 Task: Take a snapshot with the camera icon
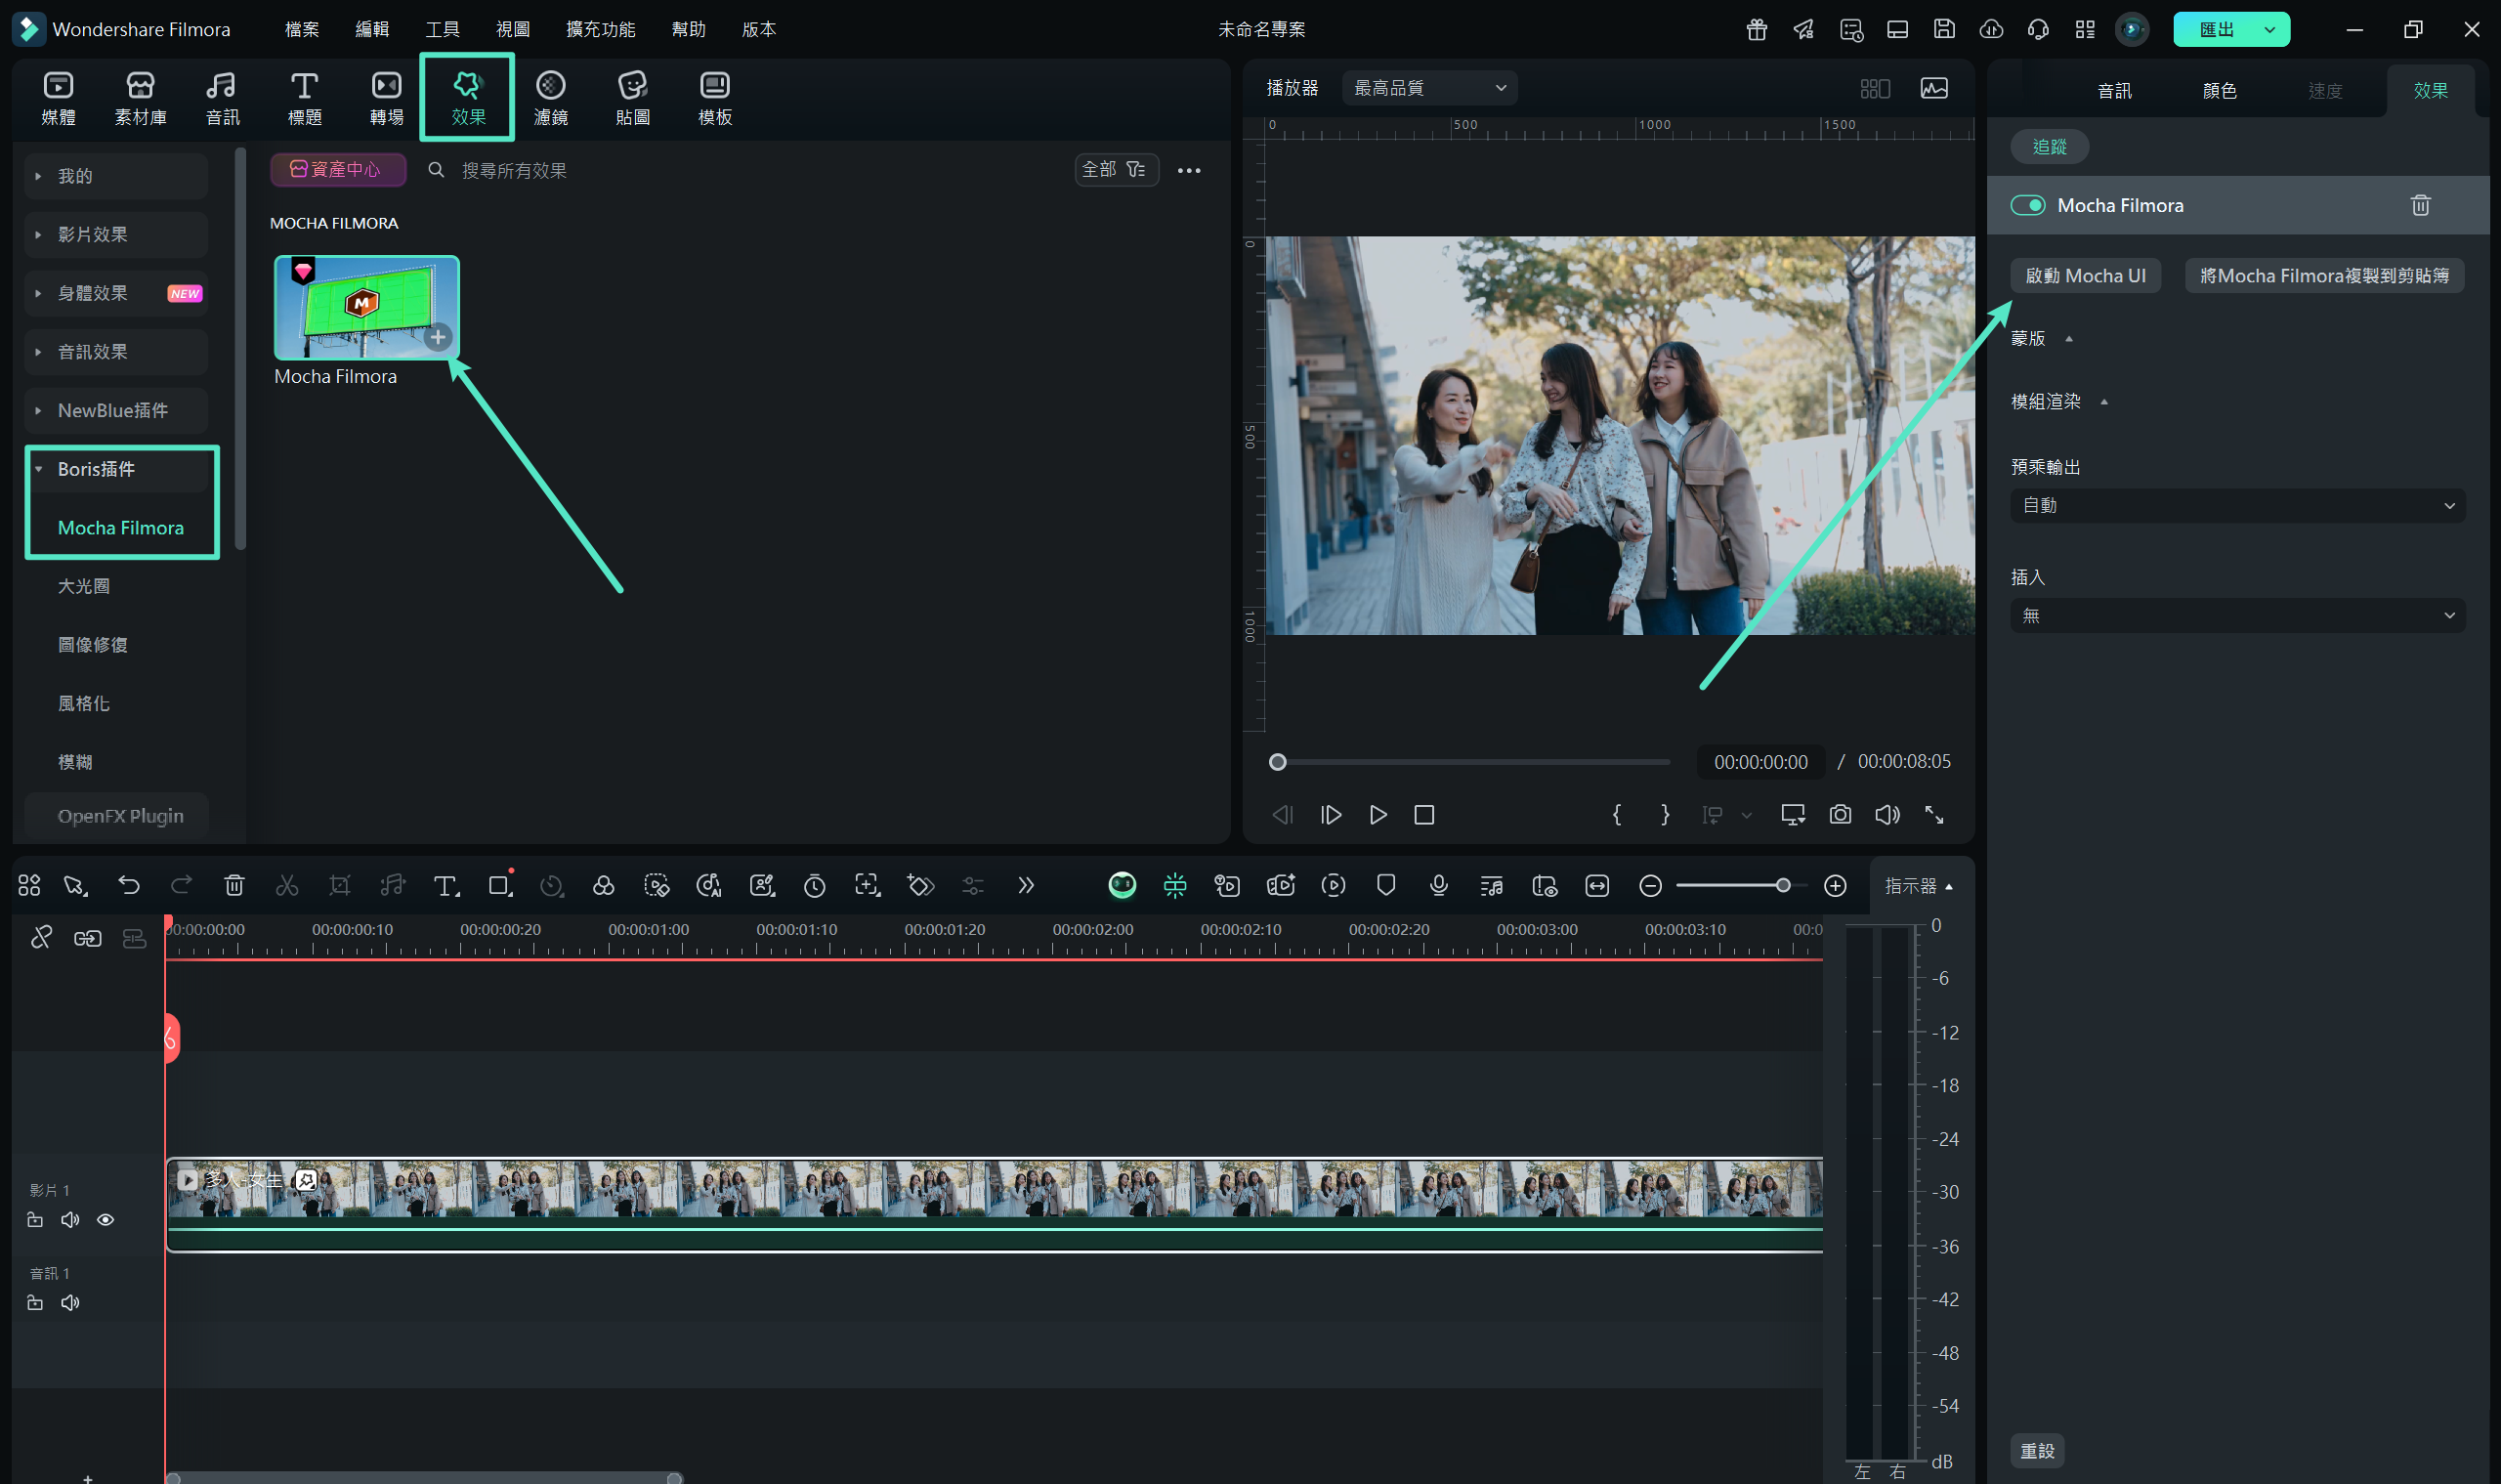(1840, 815)
